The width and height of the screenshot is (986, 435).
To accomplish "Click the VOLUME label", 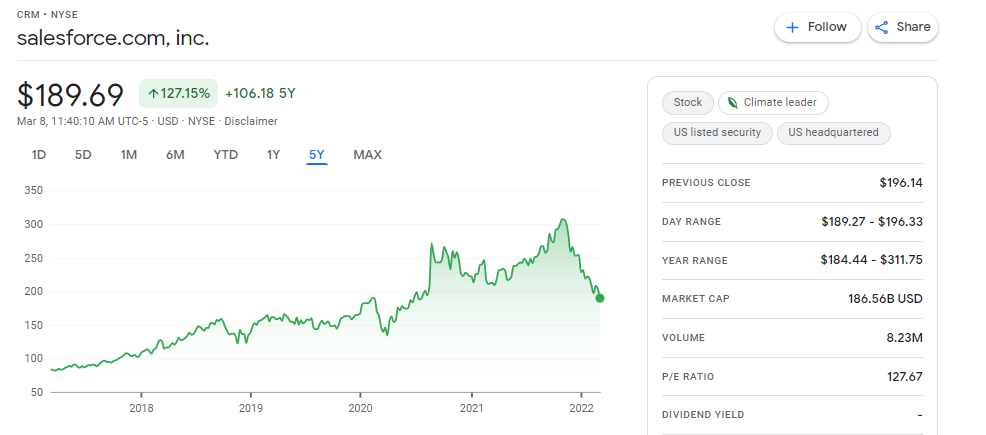I will (684, 338).
